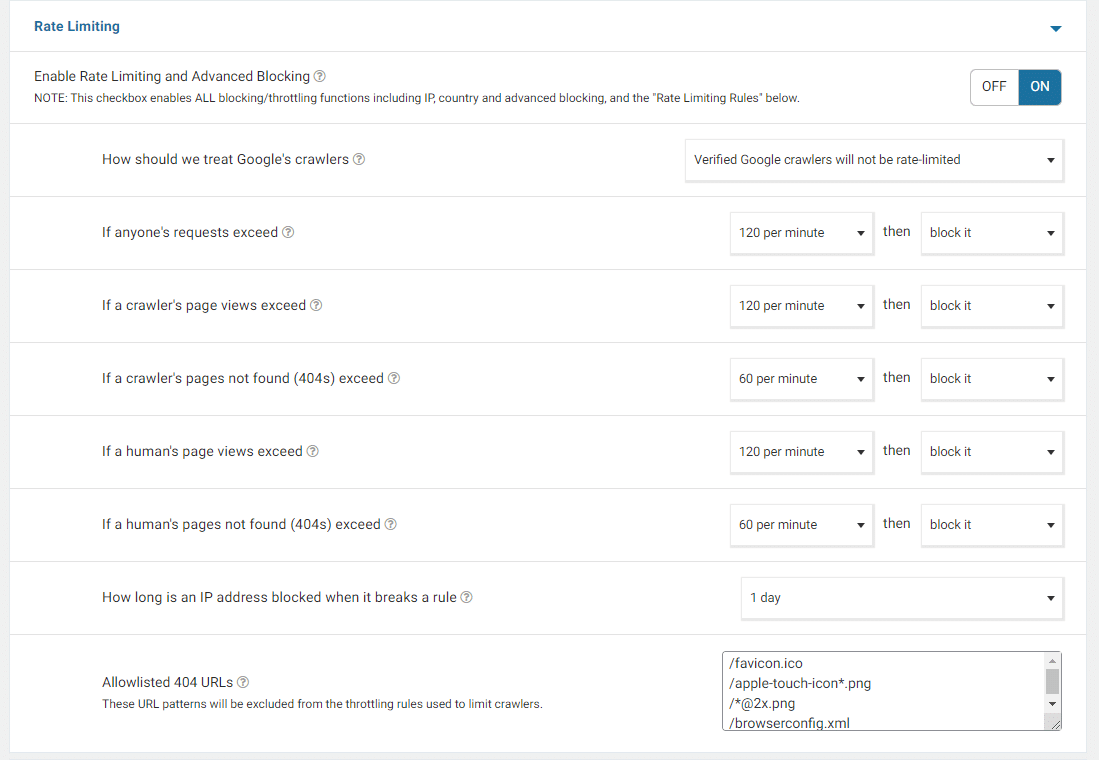Click the 'These URL patterns will be excluded' description
1099x760 pixels.
[x=322, y=703]
